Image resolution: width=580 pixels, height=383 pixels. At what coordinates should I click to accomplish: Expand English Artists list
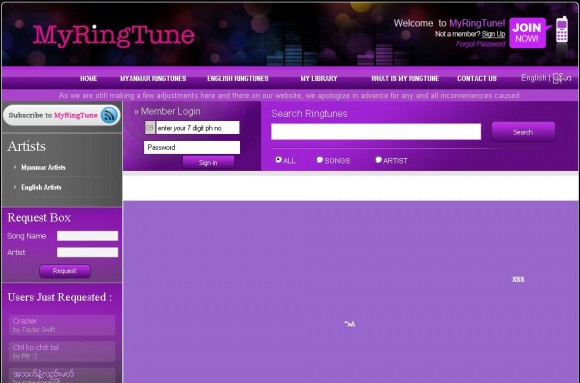(x=41, y=187)
